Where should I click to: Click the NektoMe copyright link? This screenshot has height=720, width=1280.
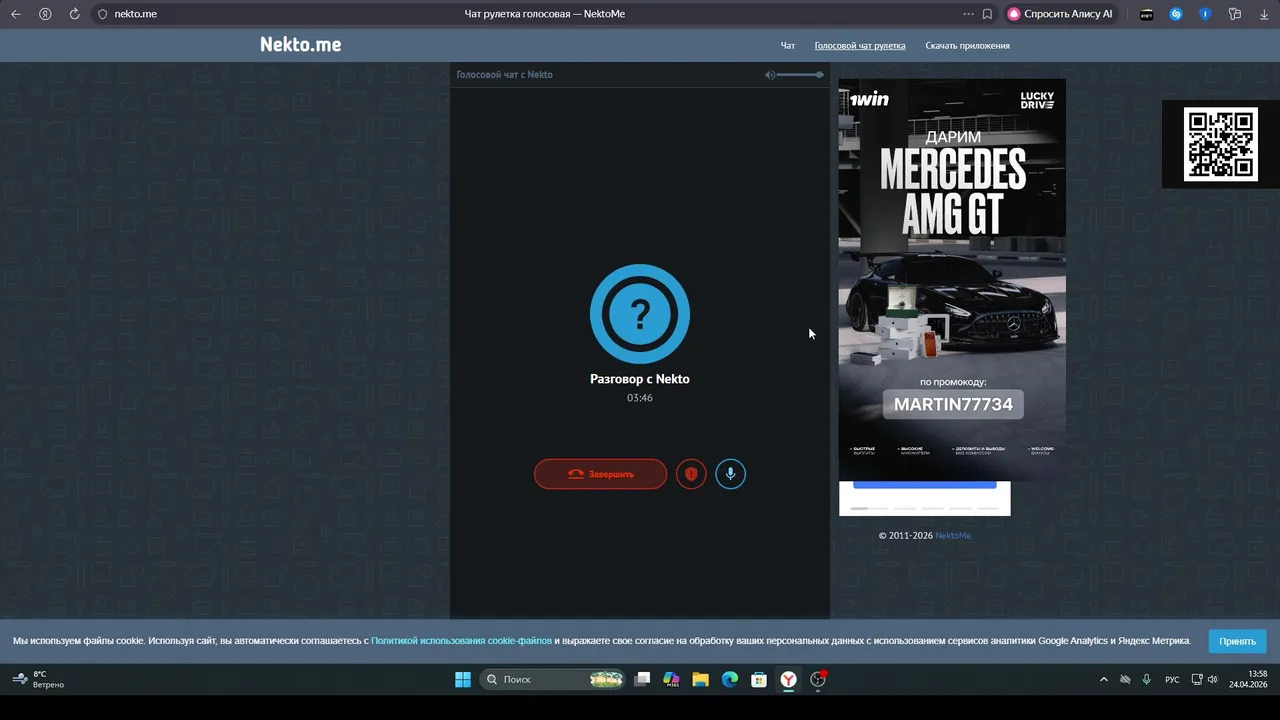tap(953, 536)
